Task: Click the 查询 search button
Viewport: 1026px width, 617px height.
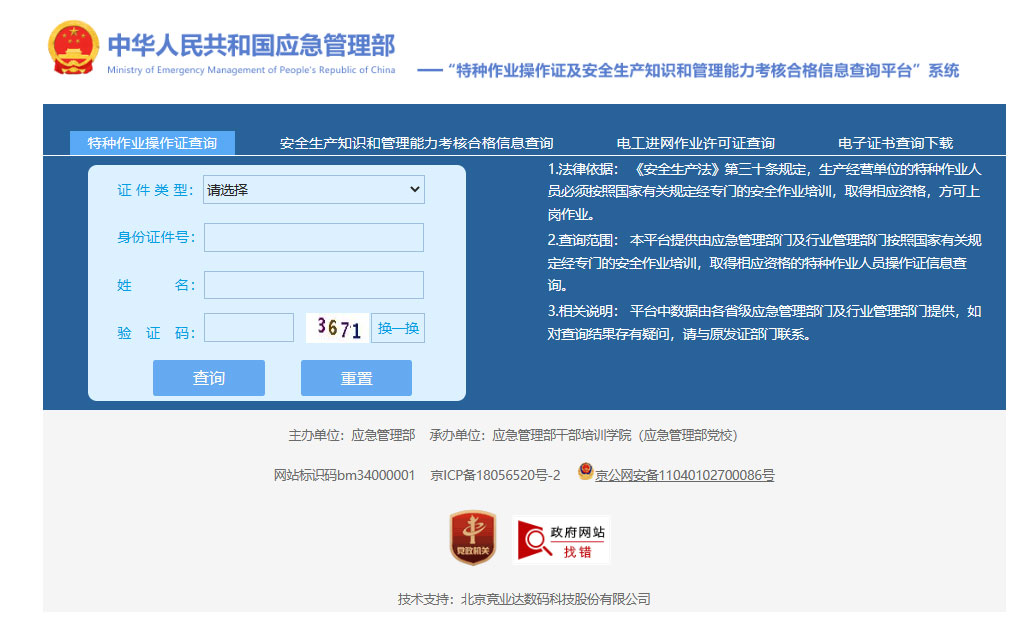Action: [209, 378]
